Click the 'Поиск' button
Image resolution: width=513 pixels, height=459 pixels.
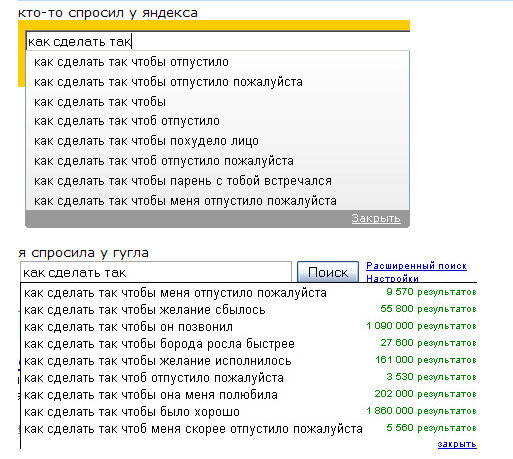pyautogui.click(x=328, y=272)
